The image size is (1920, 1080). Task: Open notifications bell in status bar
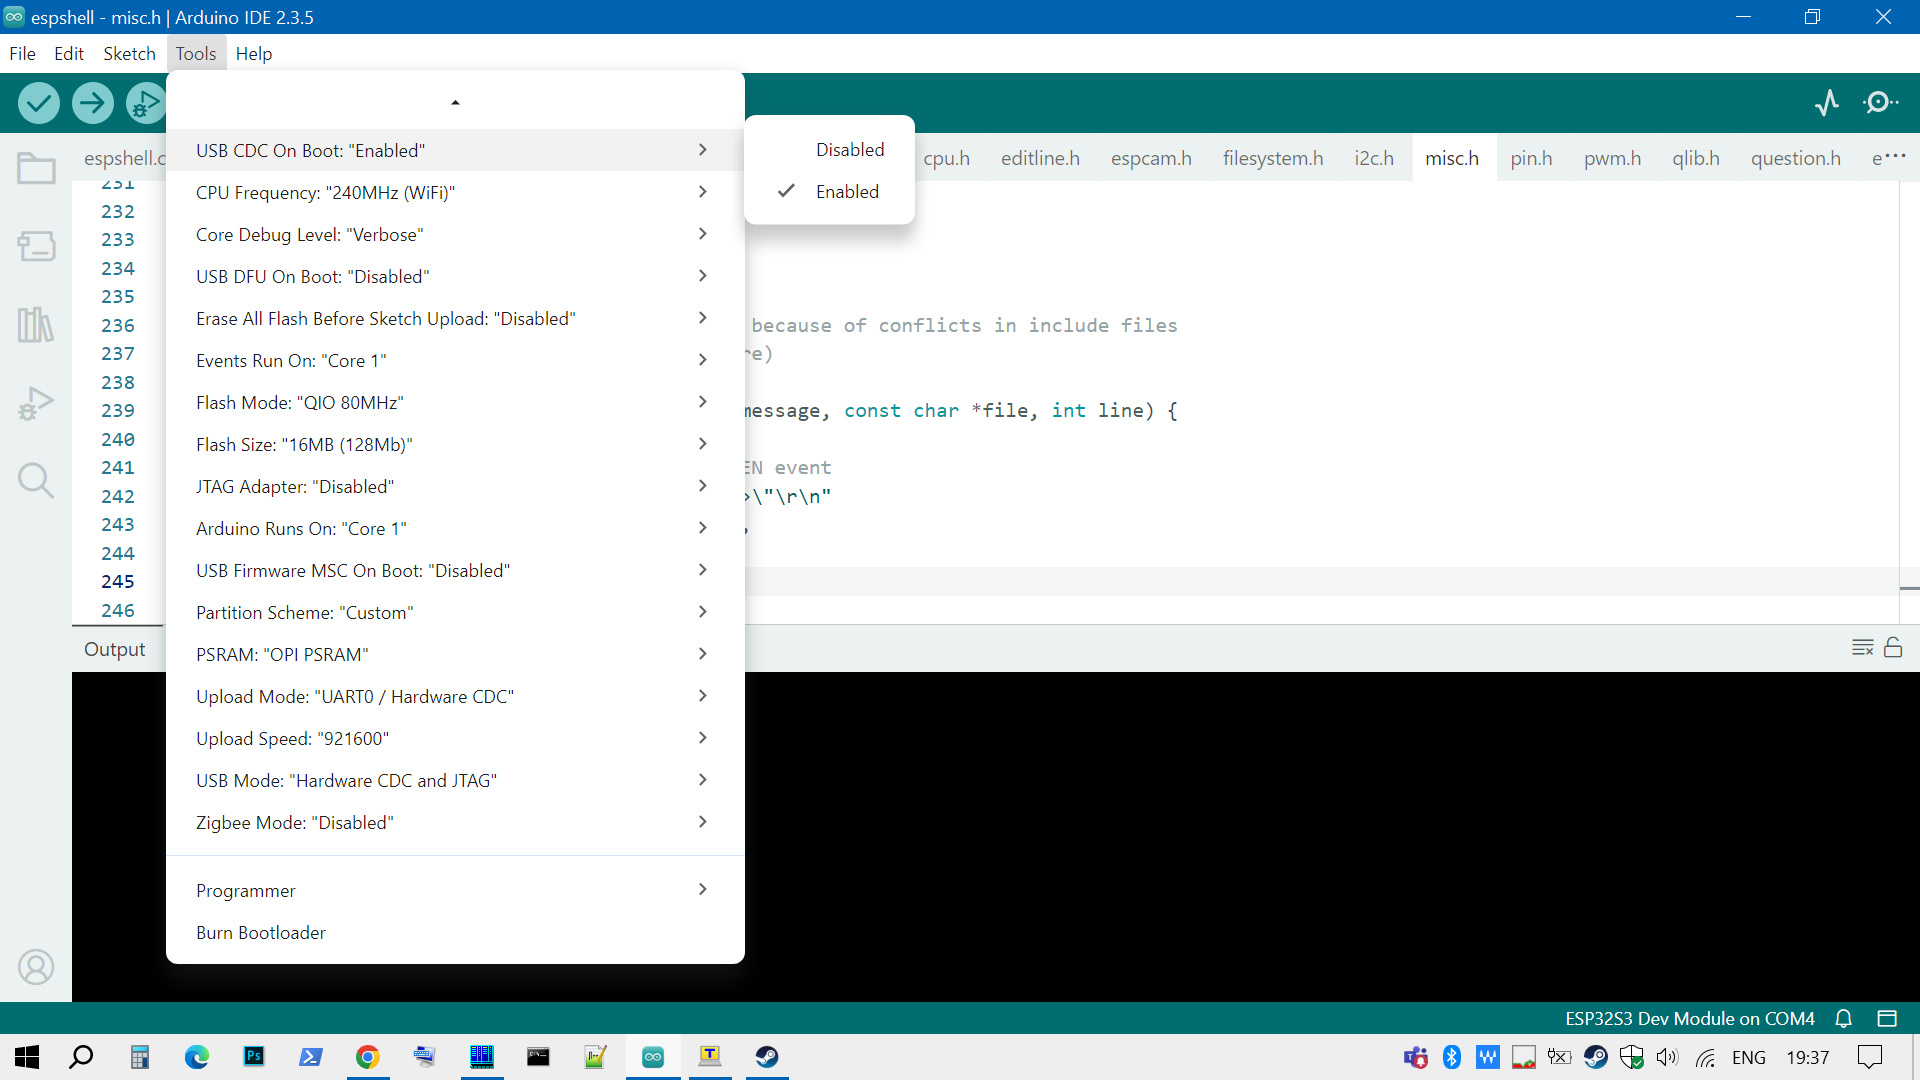[x=1844, y=1018]
